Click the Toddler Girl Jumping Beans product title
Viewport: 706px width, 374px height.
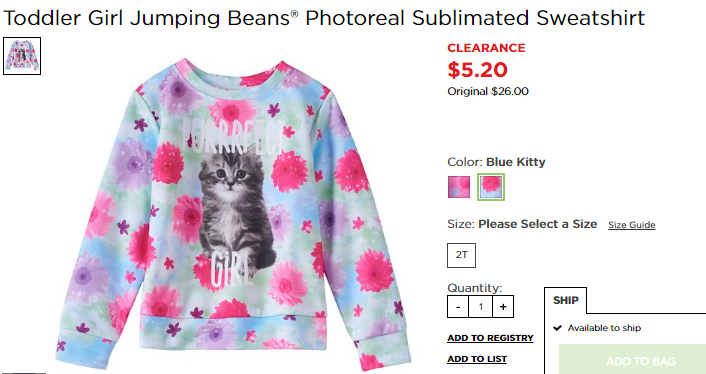[324, 18]
